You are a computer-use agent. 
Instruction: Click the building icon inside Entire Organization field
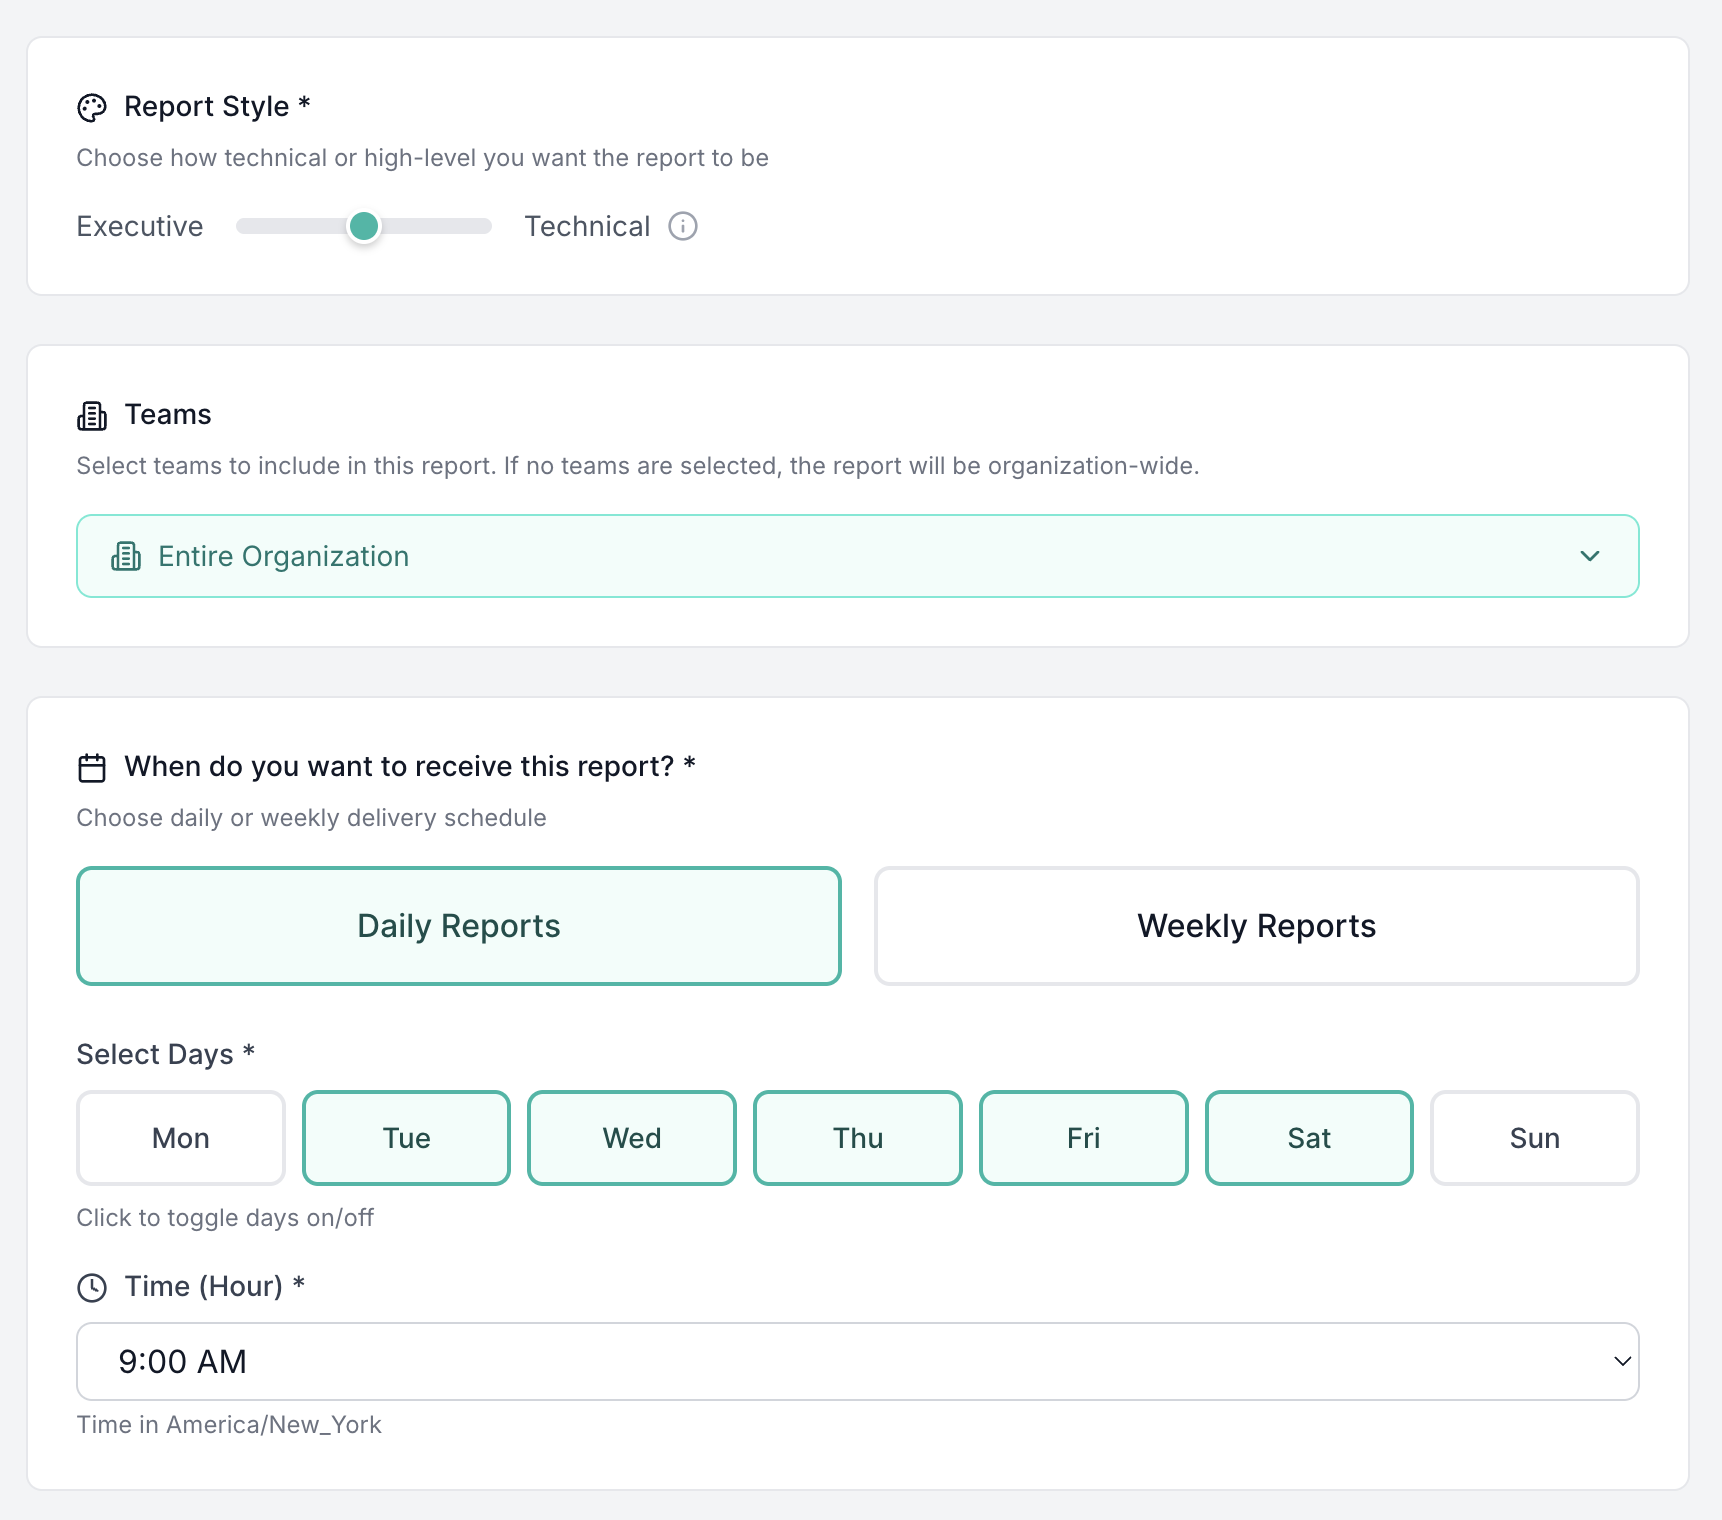click(x=126, y=556)
